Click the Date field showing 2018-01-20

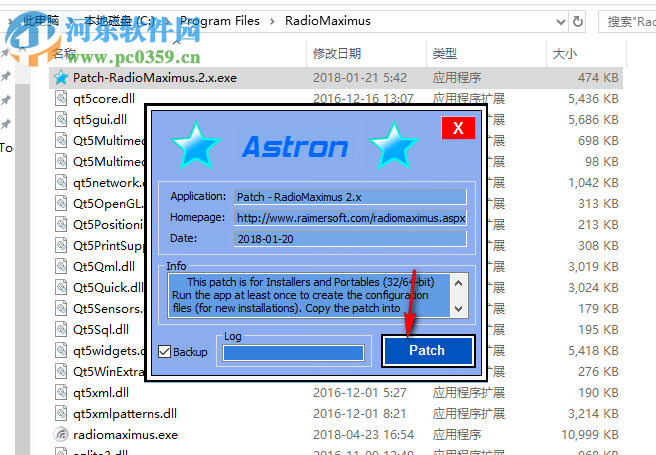(x=350, y=239)
